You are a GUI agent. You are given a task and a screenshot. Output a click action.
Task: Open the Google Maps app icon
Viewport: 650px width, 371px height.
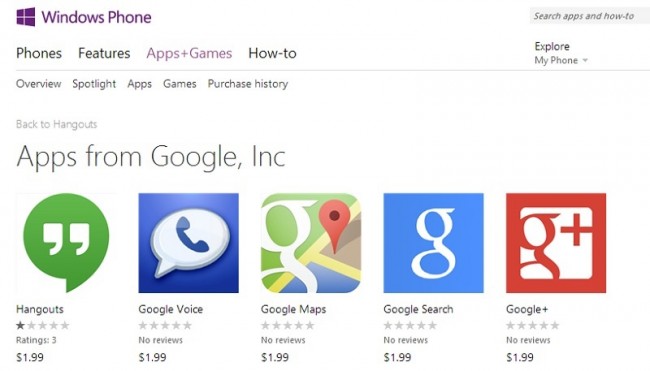coord(311,243)
